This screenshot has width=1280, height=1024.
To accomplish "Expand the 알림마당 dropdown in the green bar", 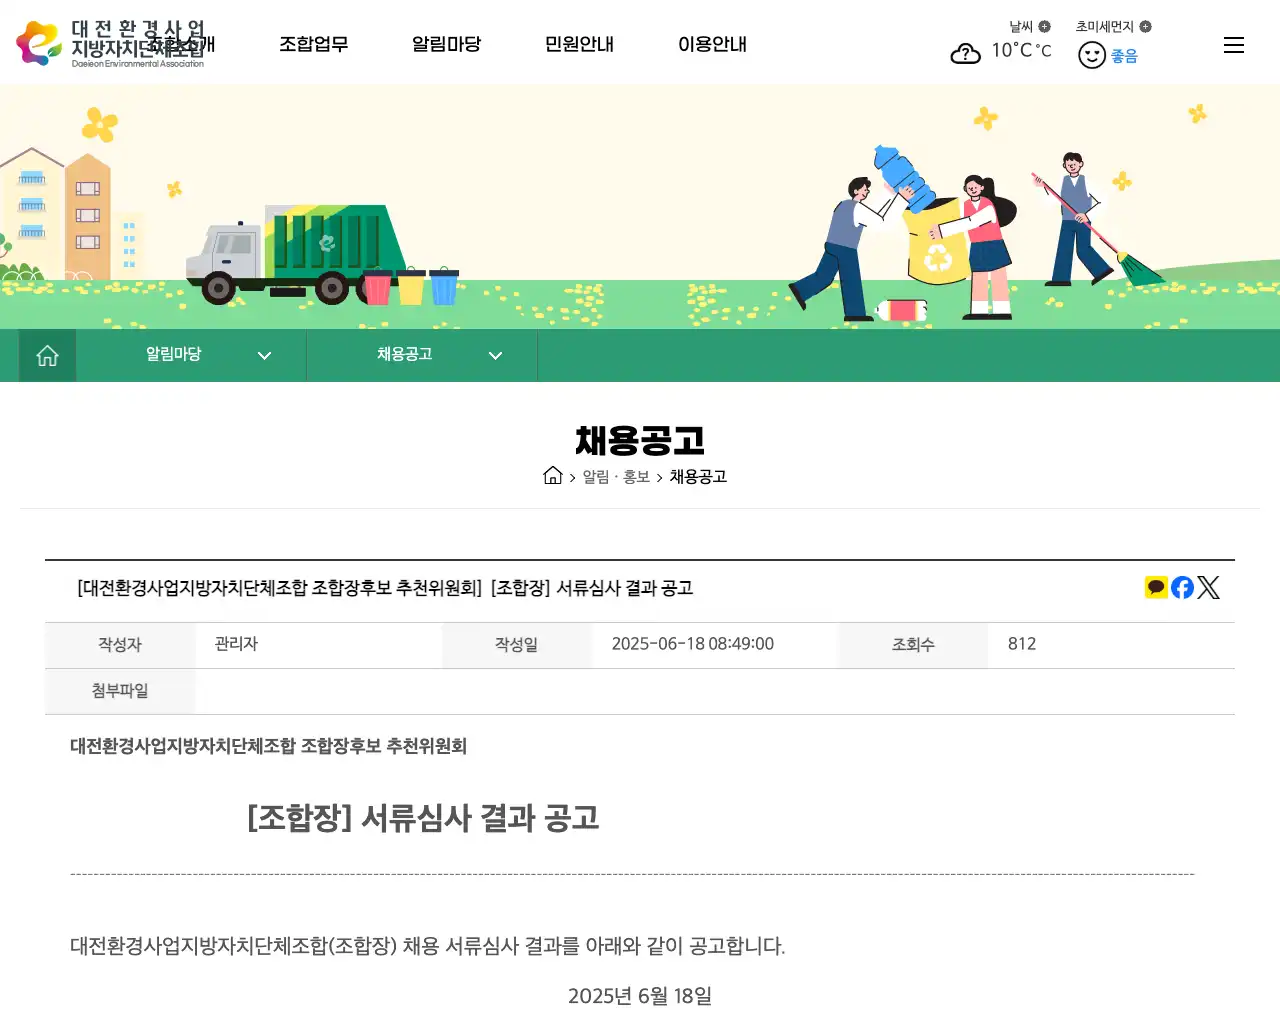I will (x=264, y=355).
